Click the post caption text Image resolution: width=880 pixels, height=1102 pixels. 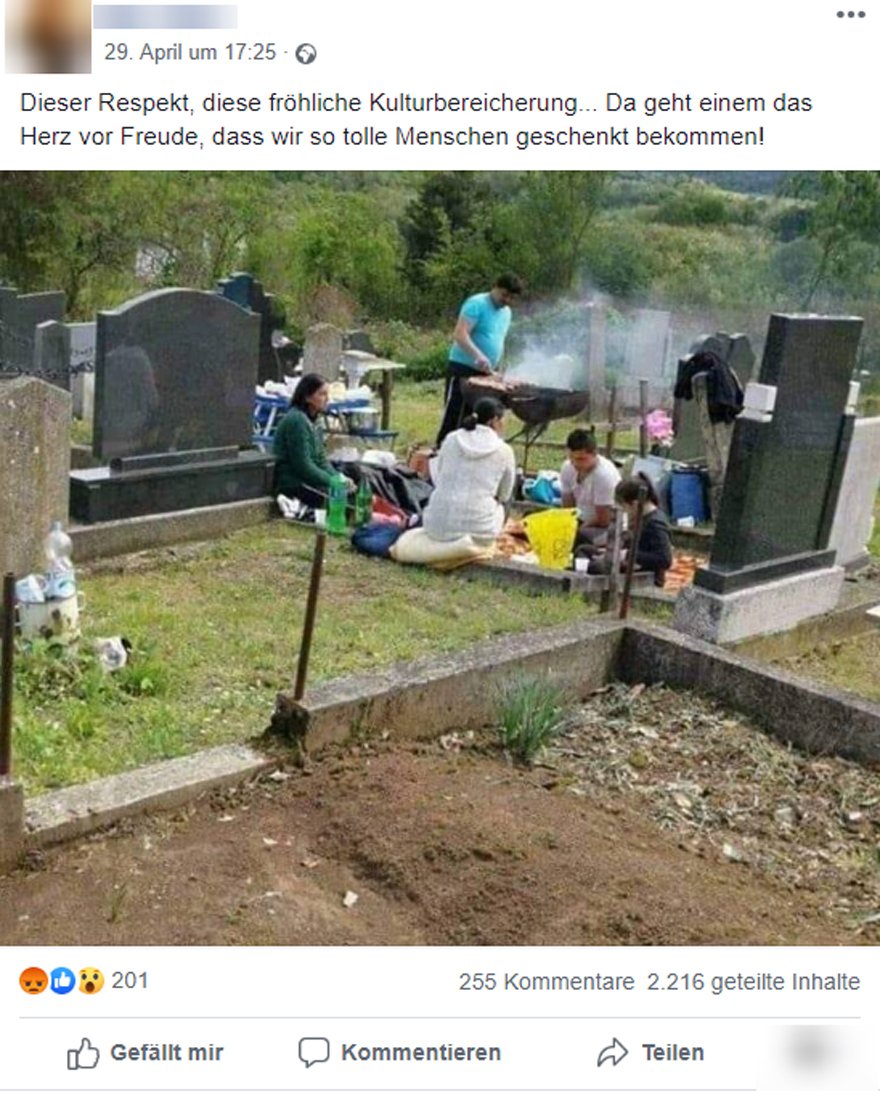[x=416, y=119]
